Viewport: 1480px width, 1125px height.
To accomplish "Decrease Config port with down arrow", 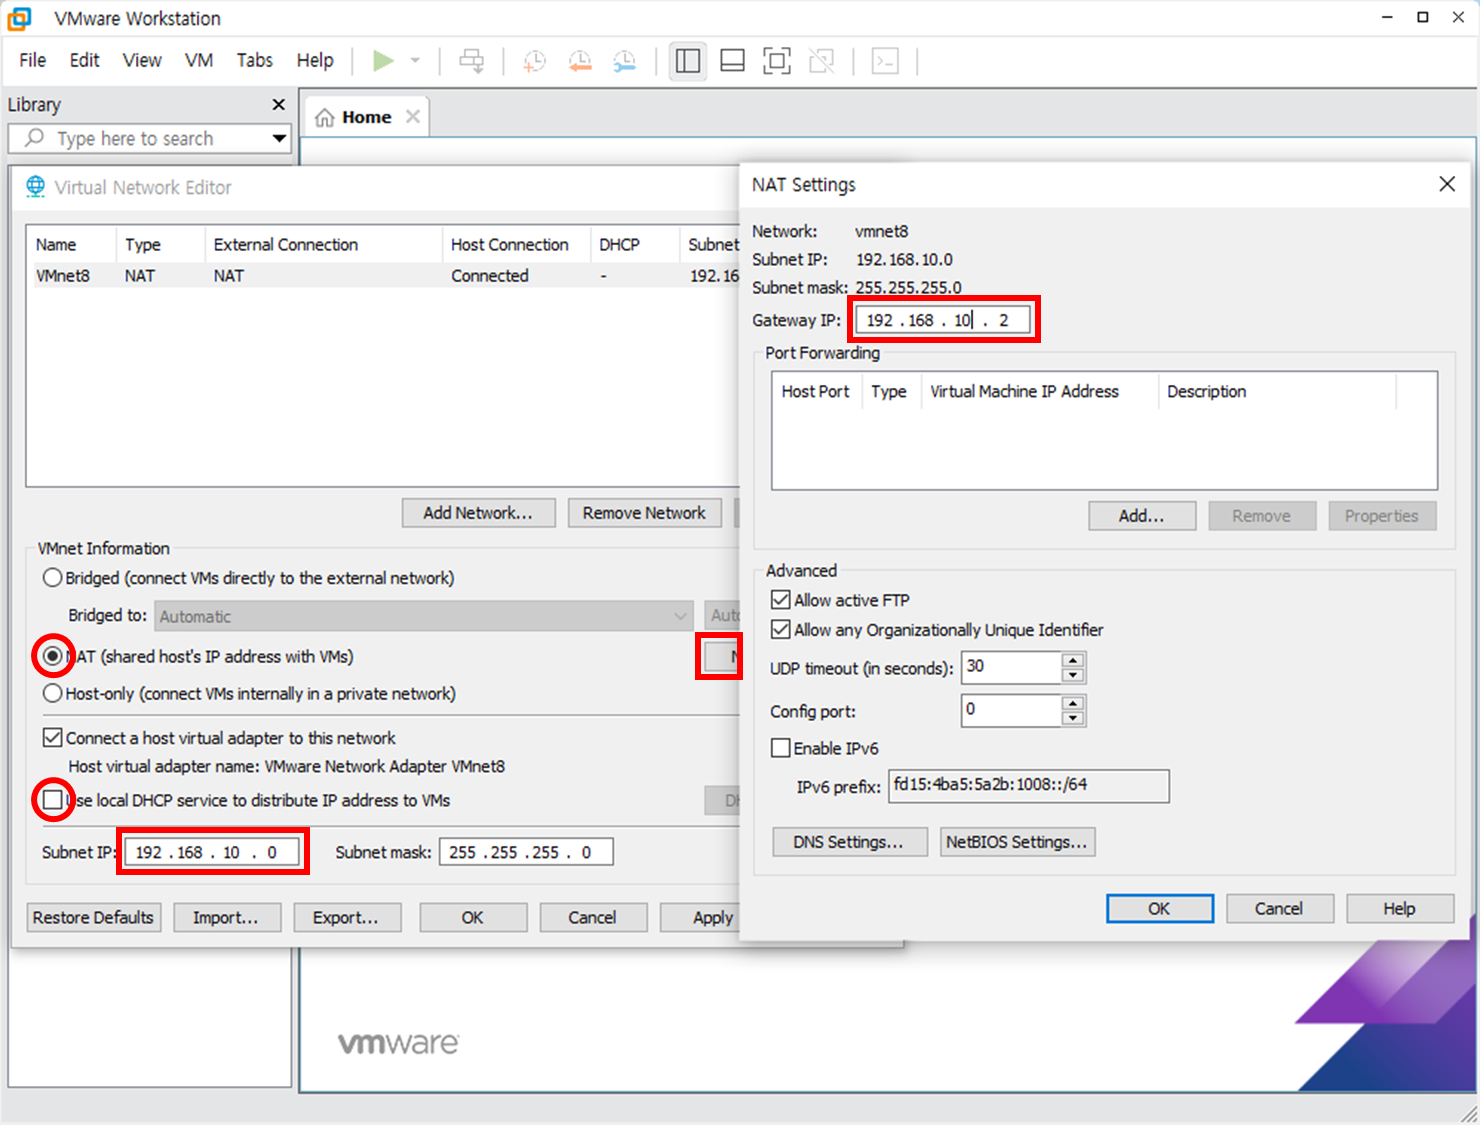I will (1073, 718).
